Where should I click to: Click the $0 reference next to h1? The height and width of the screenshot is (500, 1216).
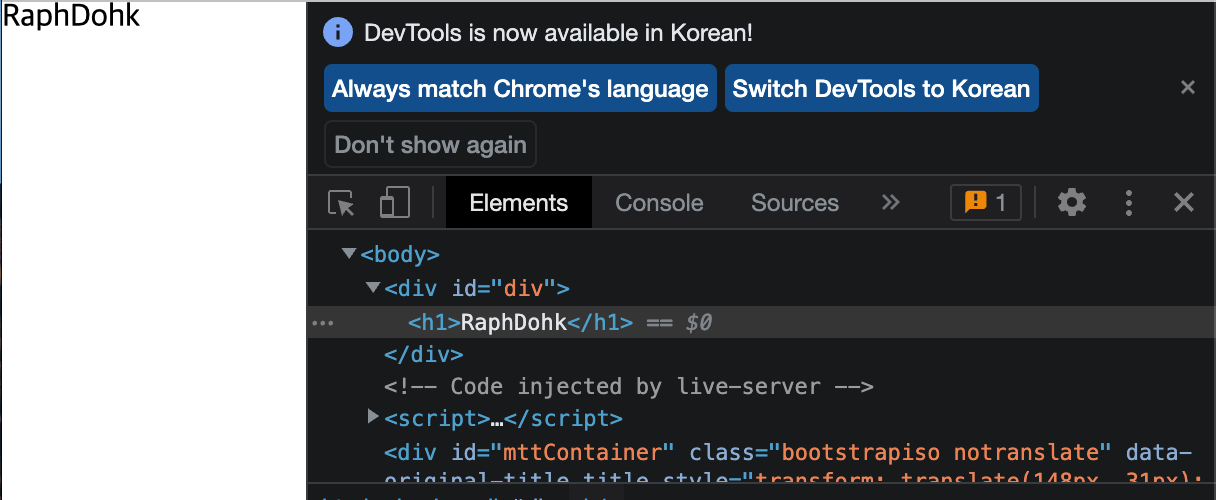tap(699, 323)
